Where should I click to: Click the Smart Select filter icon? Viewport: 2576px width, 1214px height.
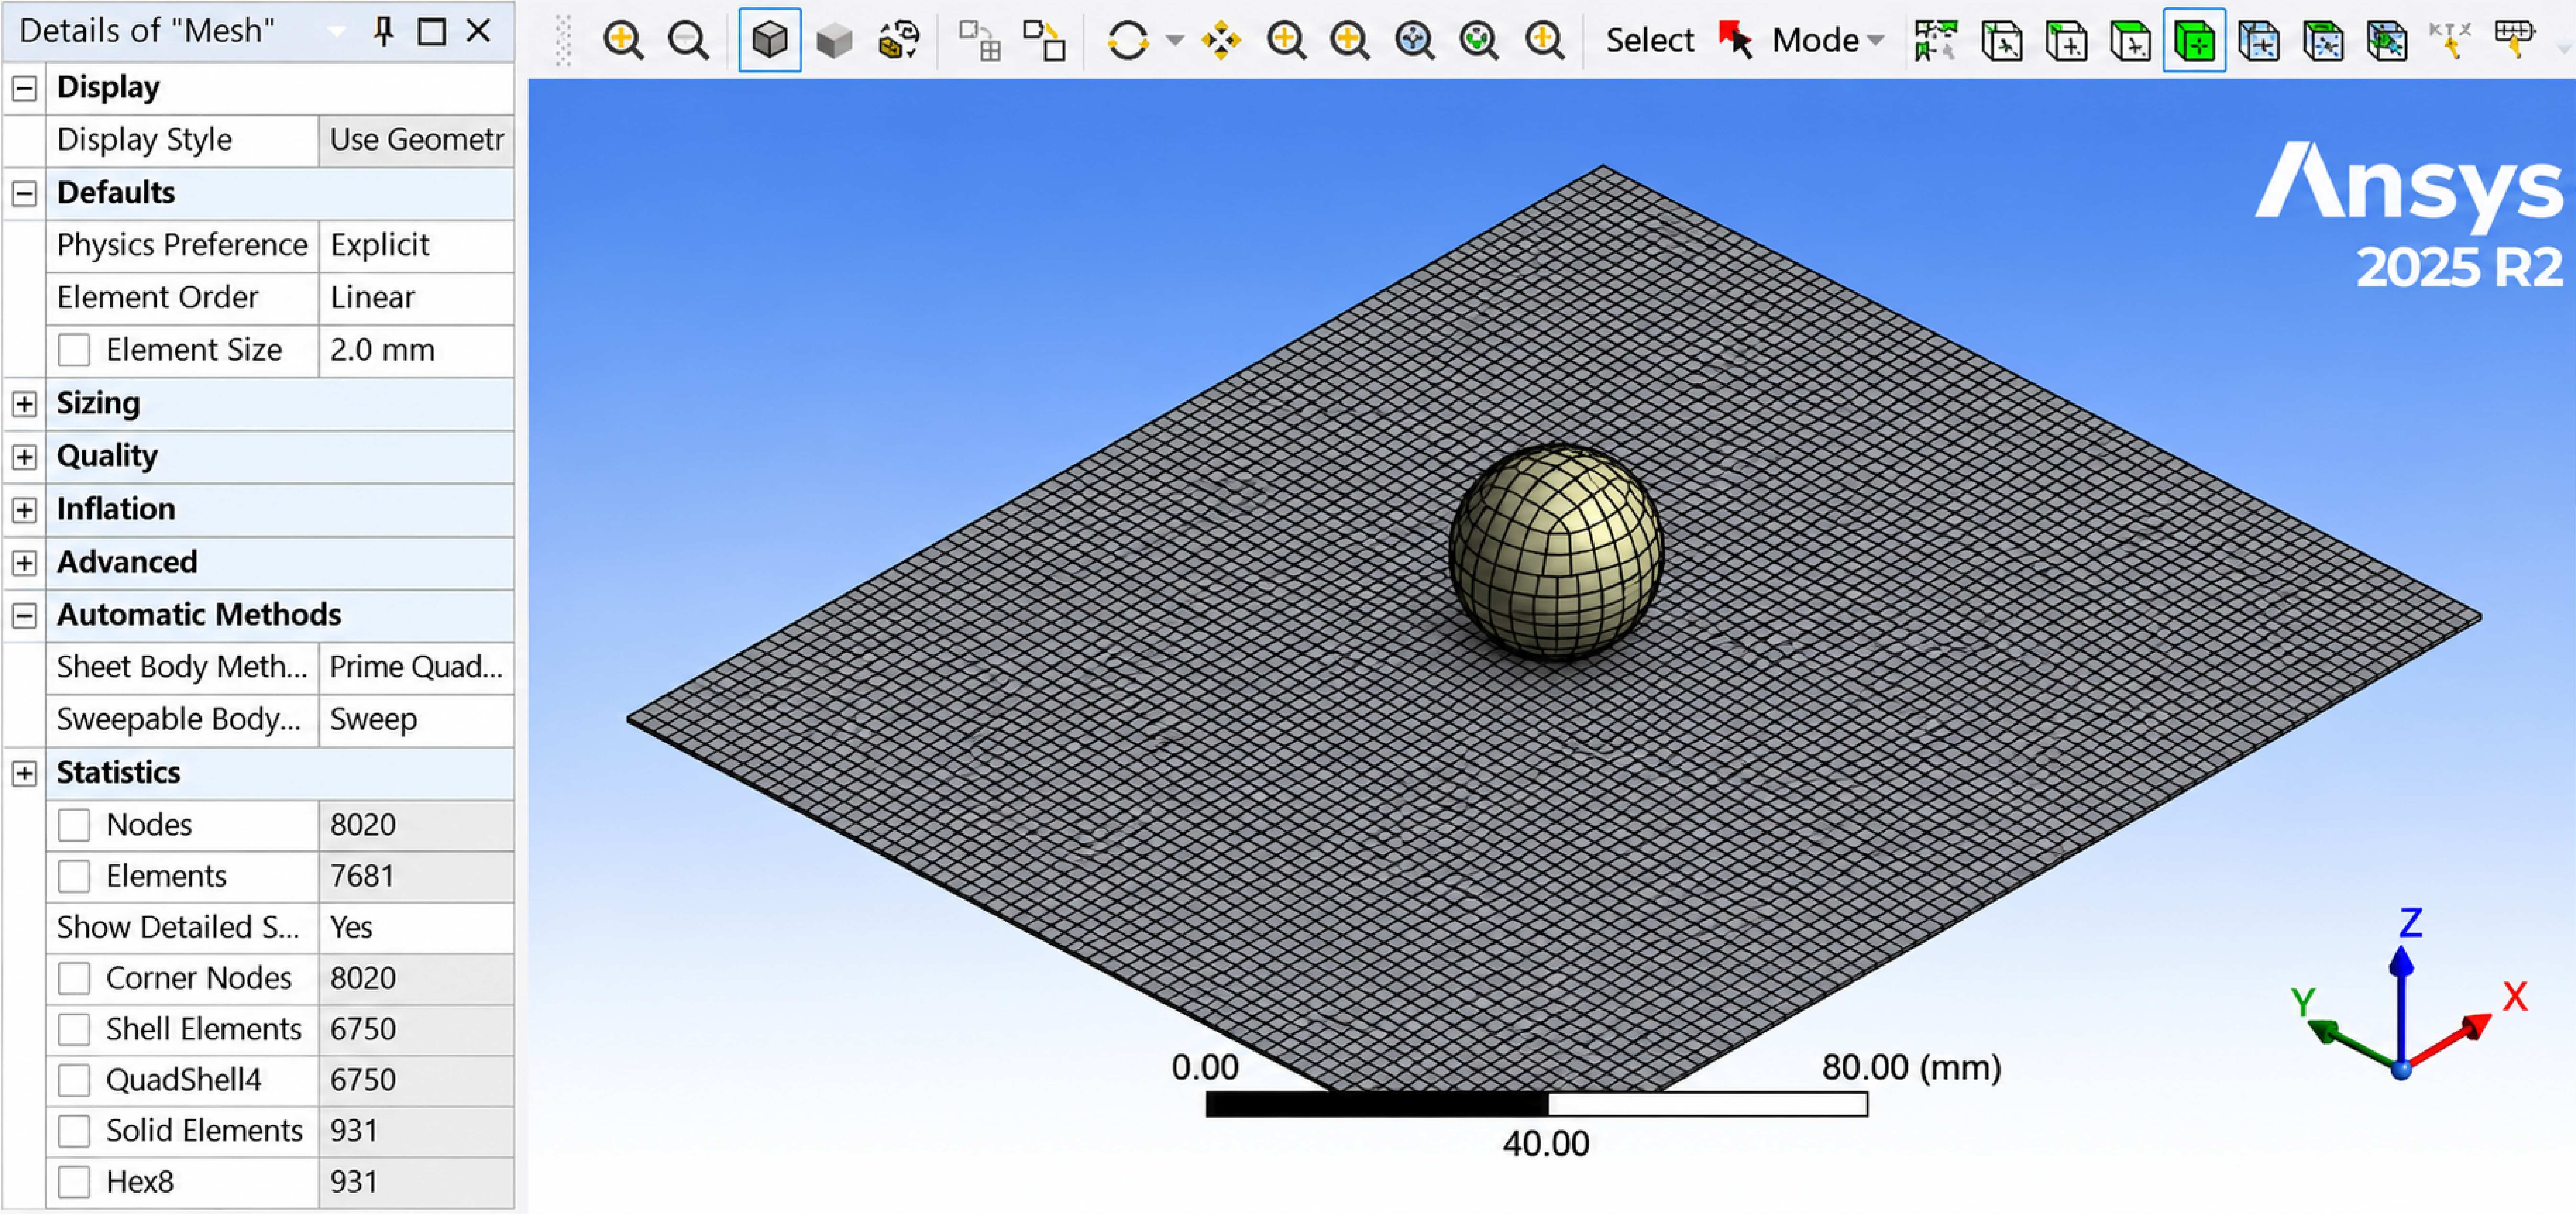click(1936, 41)
